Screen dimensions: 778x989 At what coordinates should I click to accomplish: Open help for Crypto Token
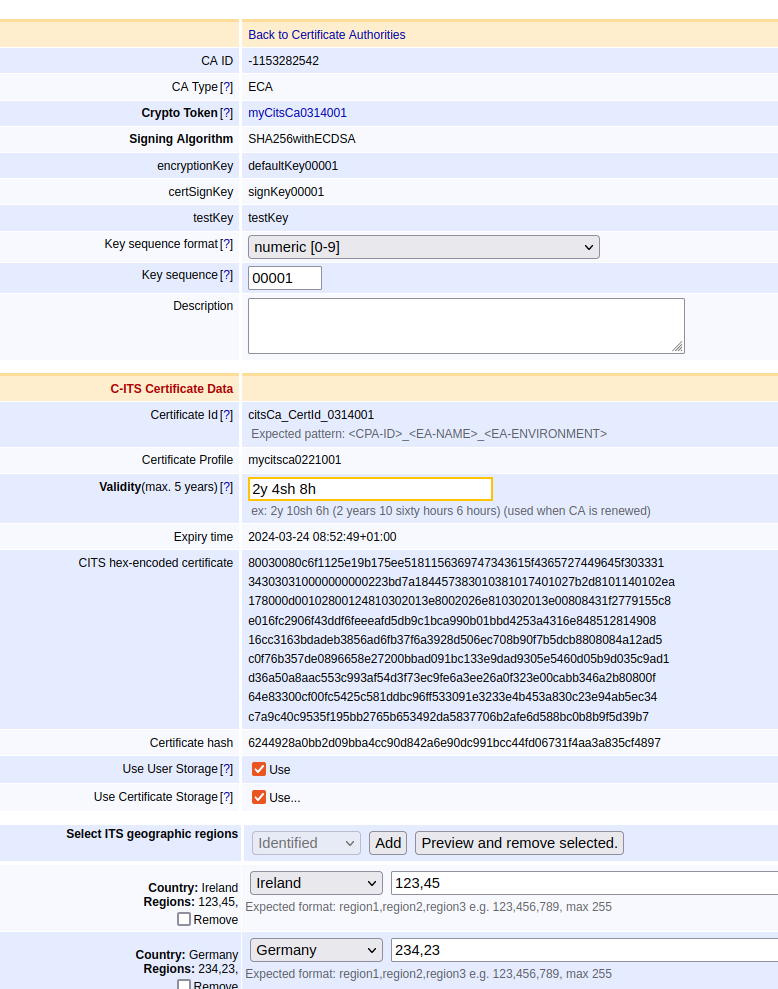[x=226, y=113]
